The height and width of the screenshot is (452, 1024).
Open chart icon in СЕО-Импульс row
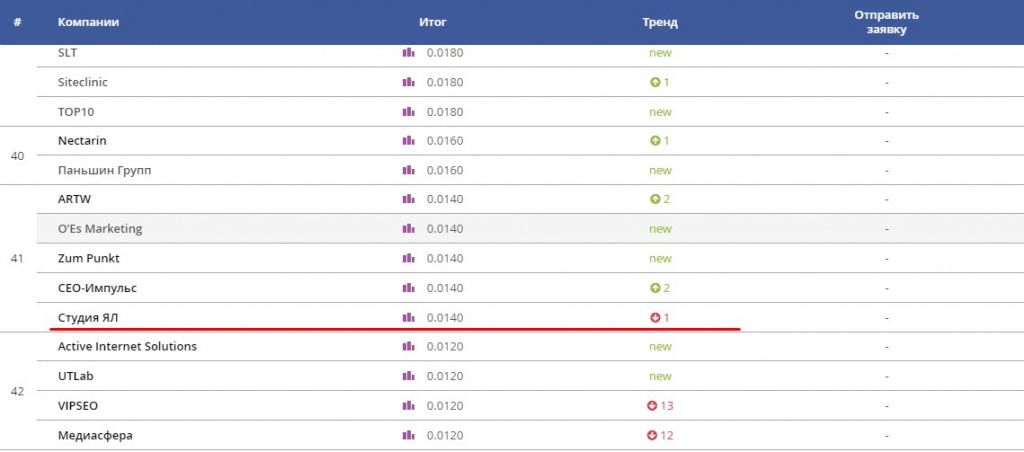409,287
